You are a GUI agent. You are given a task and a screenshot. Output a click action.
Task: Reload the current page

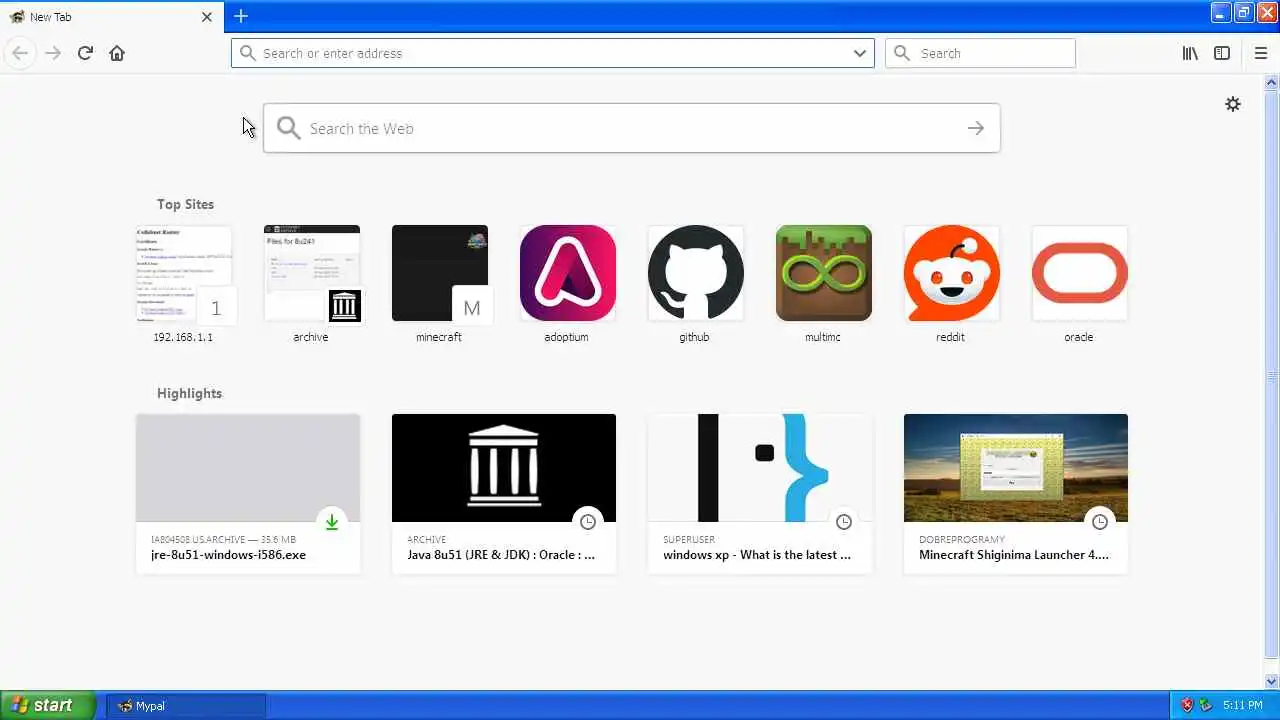(85, 53)
